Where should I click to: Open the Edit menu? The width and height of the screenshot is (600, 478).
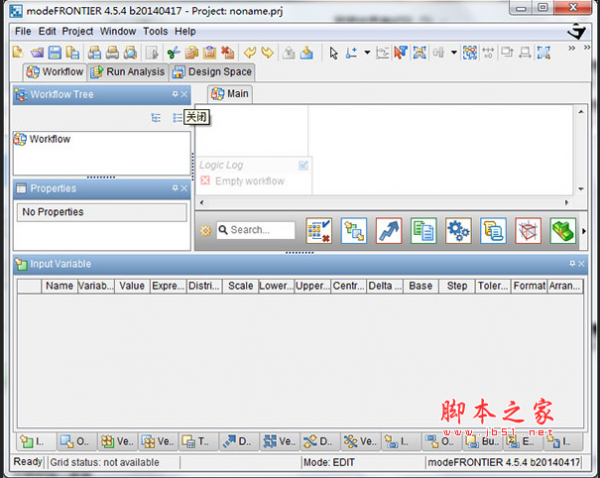tap(47, 31)
